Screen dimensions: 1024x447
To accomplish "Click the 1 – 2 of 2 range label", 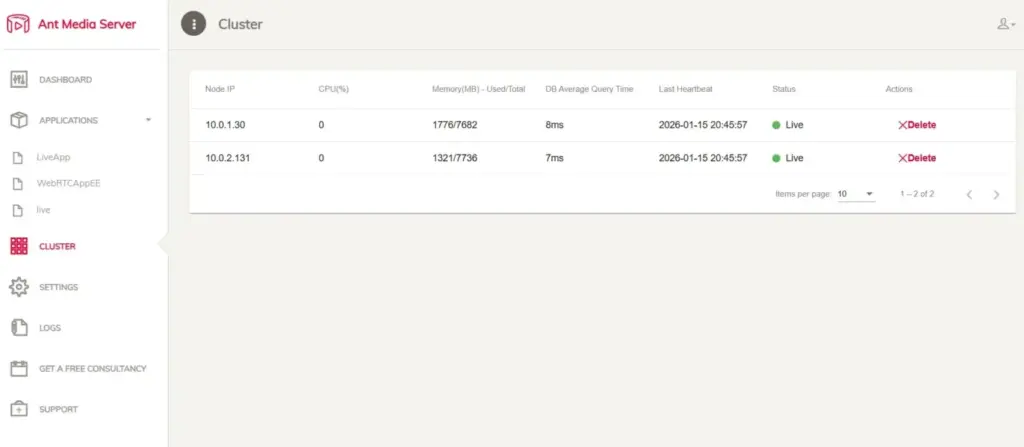I will point(917,194).
